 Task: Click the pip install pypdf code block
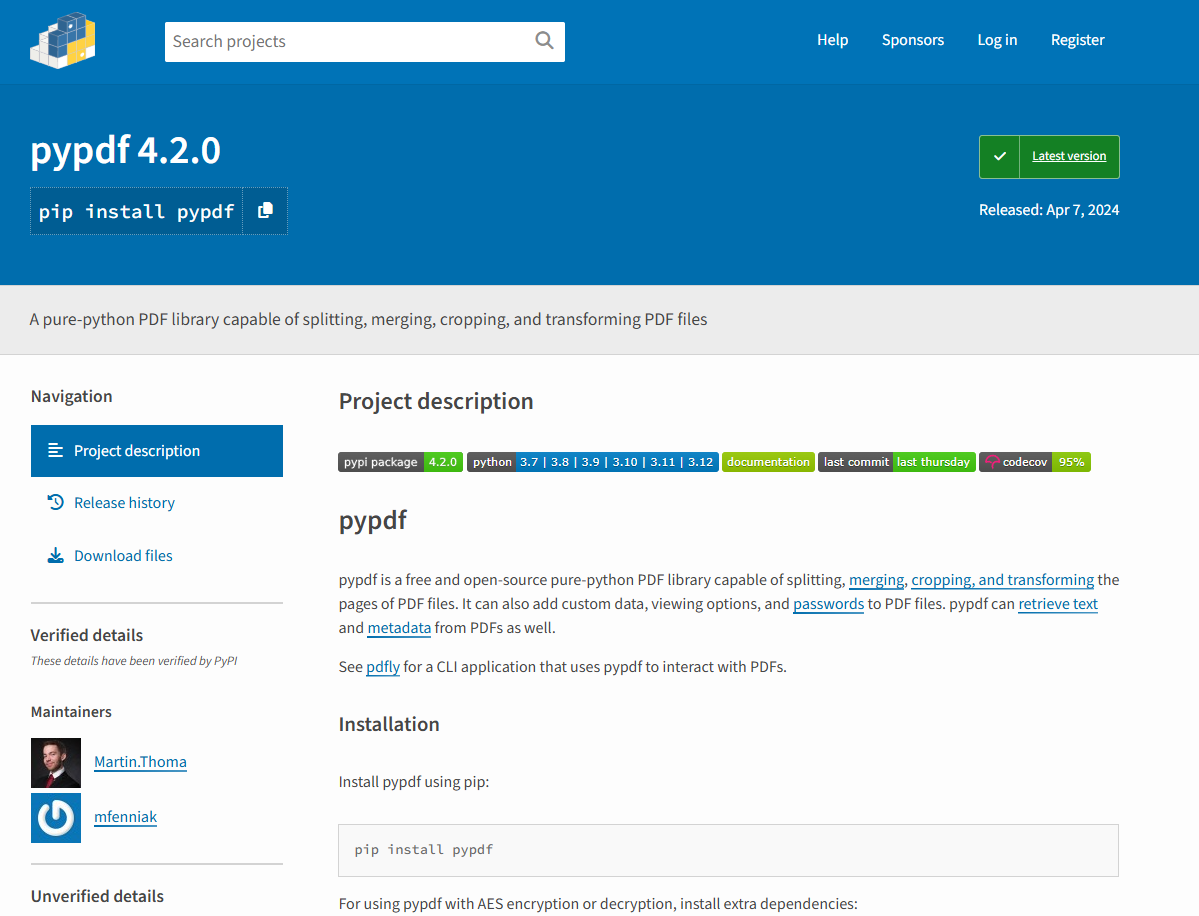728,850
